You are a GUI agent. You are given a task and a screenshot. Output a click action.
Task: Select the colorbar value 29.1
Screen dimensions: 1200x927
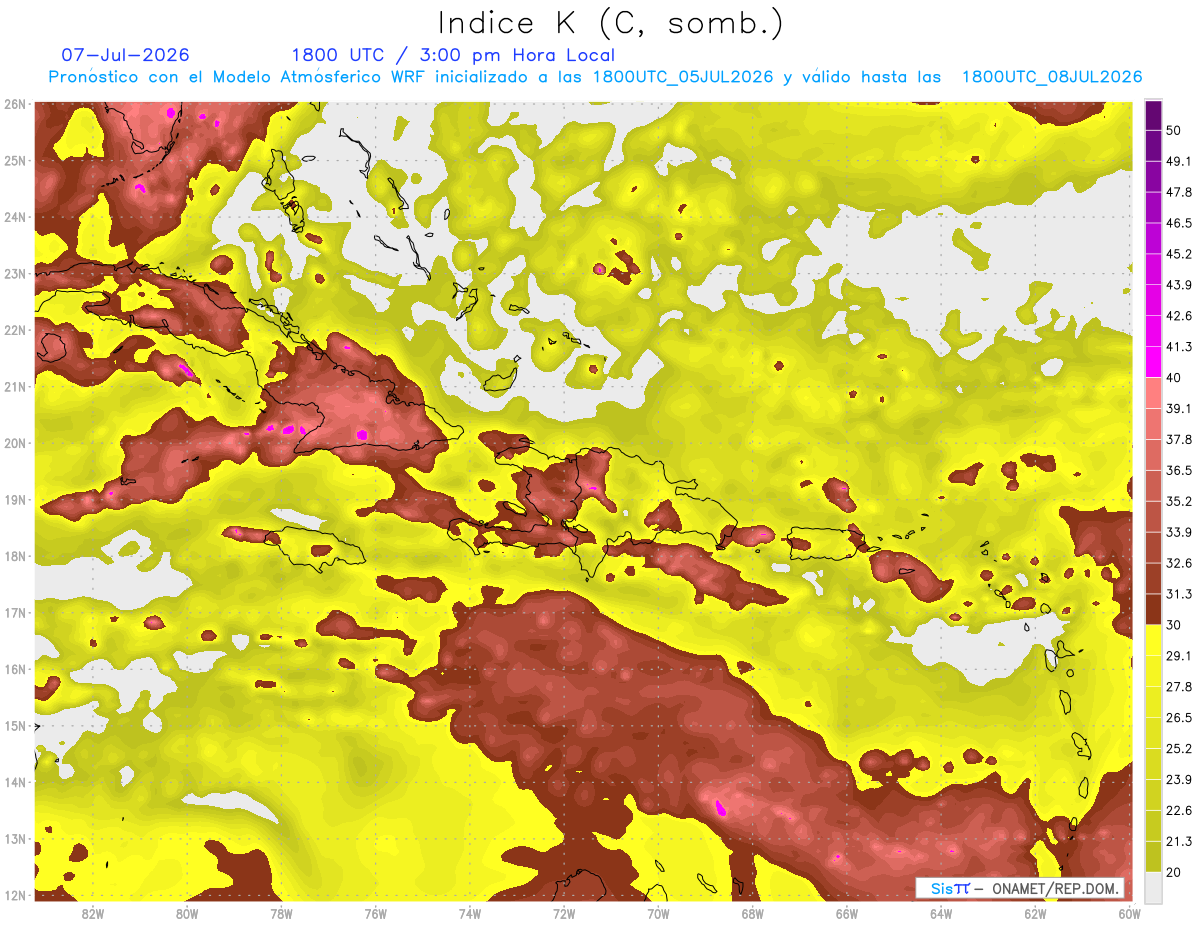[1179, 656]
